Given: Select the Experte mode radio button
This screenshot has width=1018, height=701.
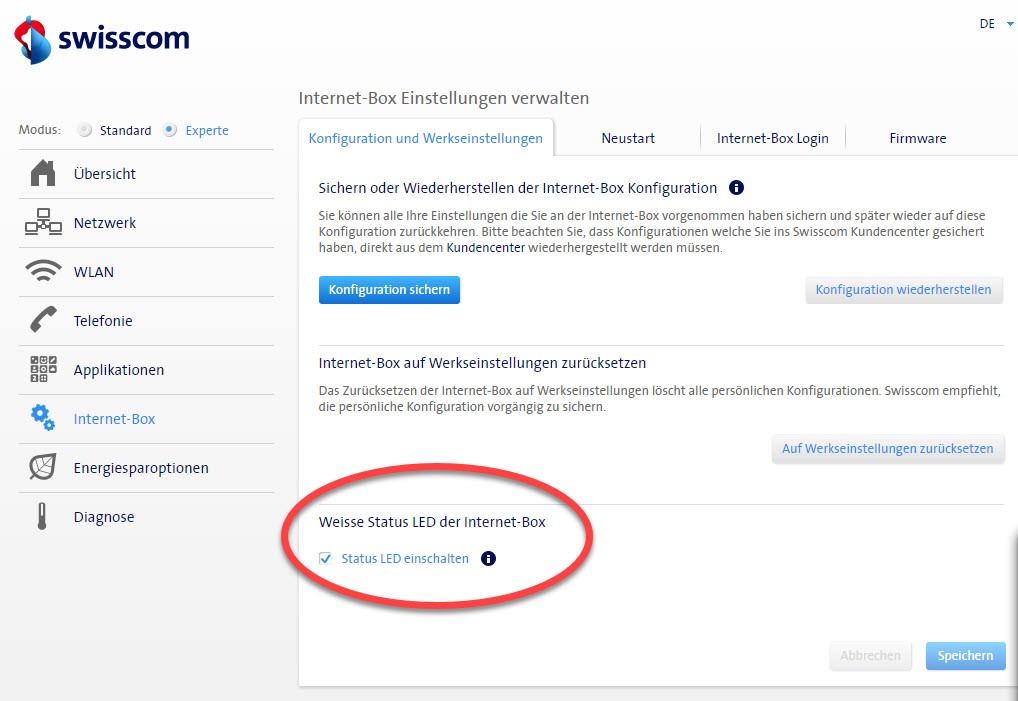Looking at the screenshot, I should (170, 130).
